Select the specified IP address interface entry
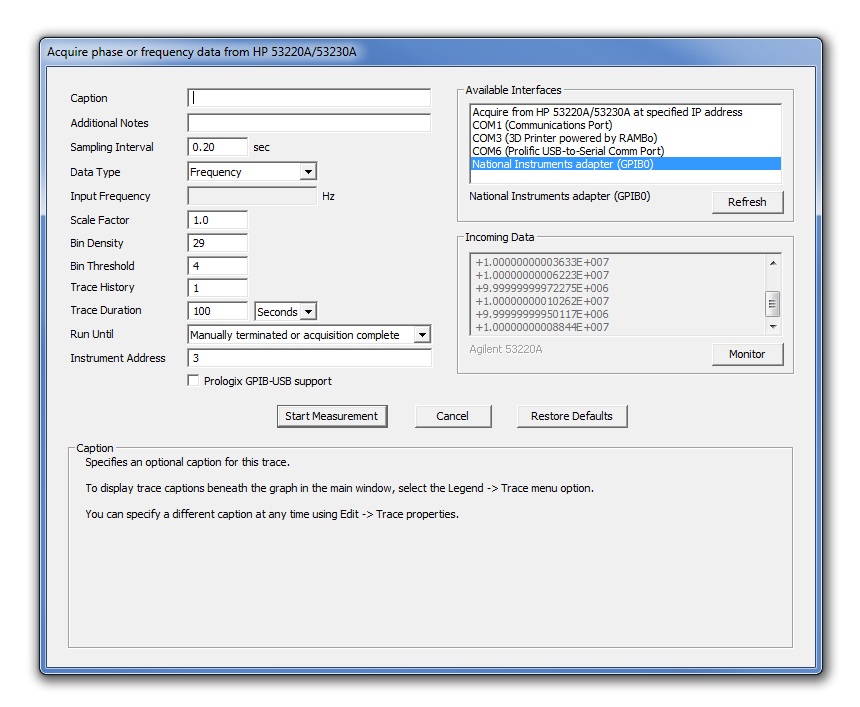860x707 pixels. pos(625,112)
